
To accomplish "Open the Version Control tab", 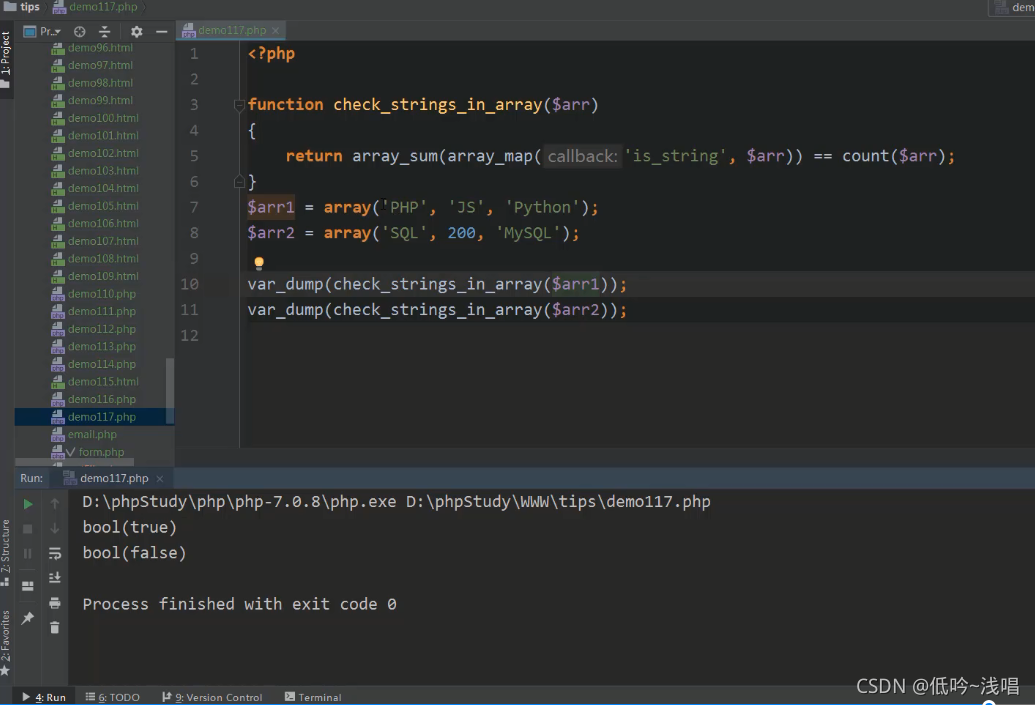I will coord(212,697).
